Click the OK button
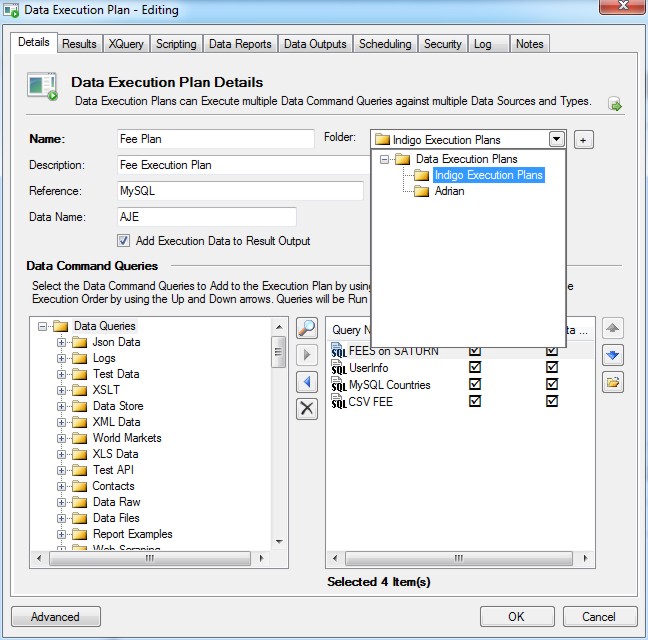Image resolution: width=648 pixels, height=640 pixels. [x=516, y=617]
